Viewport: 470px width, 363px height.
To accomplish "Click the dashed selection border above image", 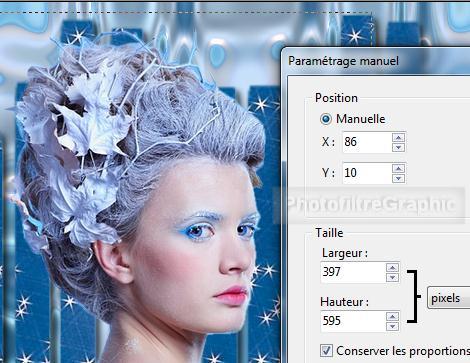I will click(x=186, y=12).
